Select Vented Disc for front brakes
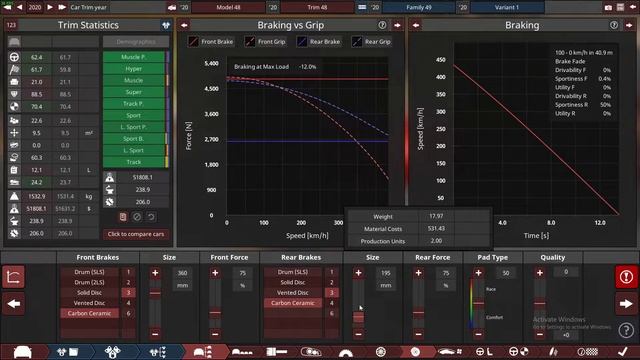 89,303
